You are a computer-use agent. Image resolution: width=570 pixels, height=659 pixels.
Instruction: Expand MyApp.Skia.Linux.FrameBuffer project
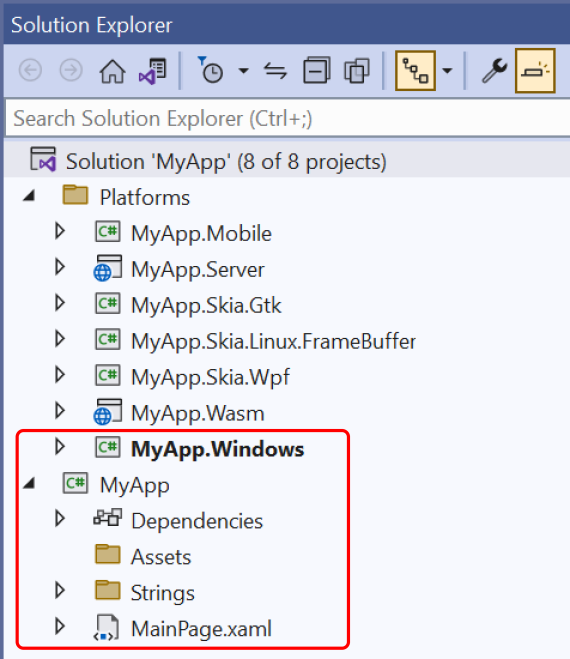coord(60,339)
